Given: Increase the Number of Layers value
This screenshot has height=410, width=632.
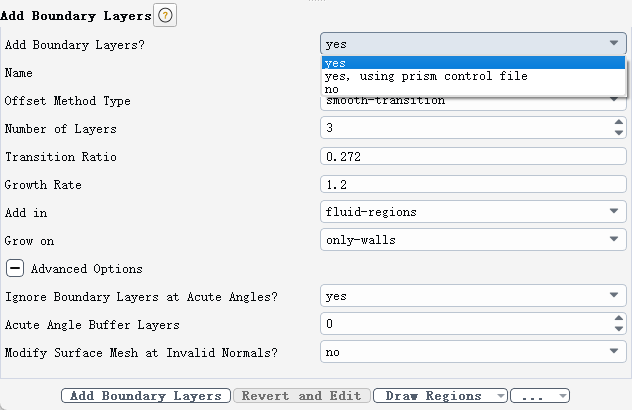Looking at the screenshot, I should point(618,124).
